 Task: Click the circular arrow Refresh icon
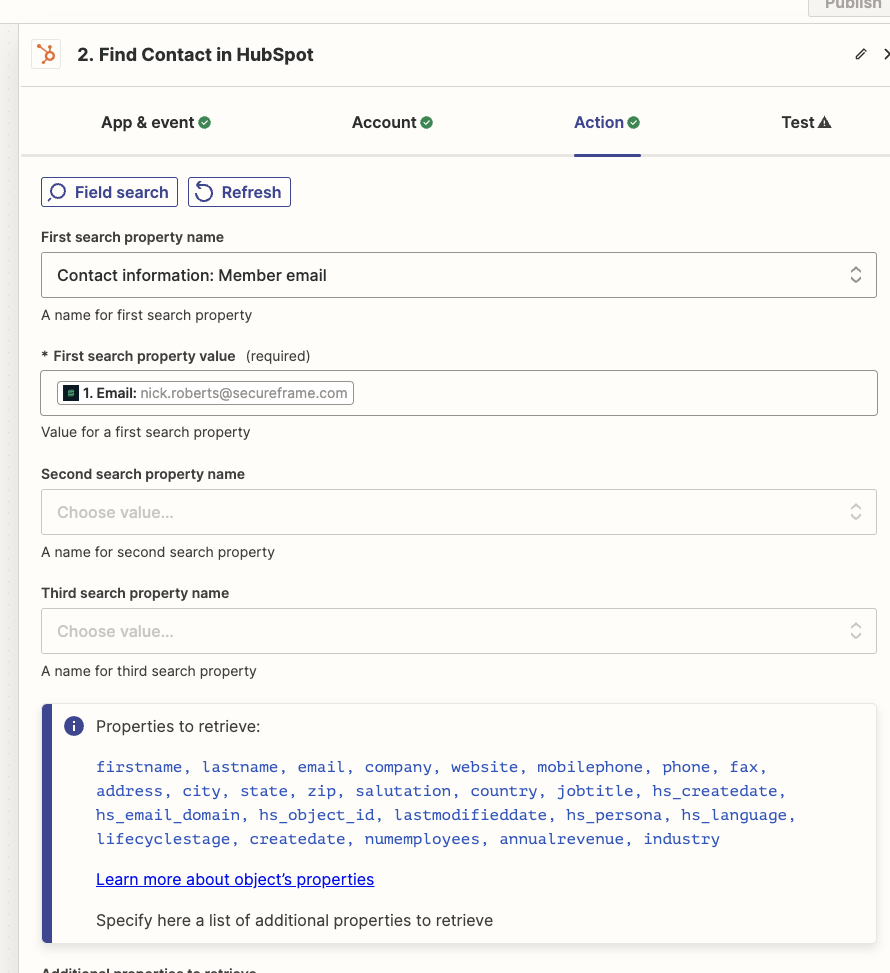[x=204, y=192]
